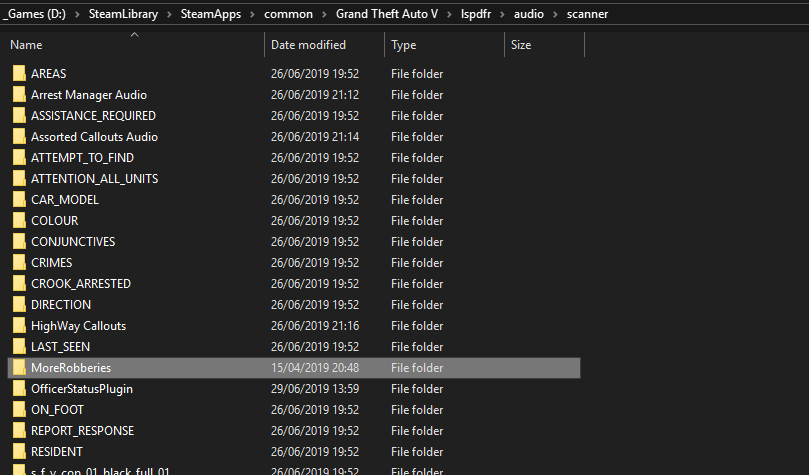Click the ATTEMPT_TO_FIND folder icon
Viewport: 809px width, 475px height.
pyautogui.click(x=19, y=157)
